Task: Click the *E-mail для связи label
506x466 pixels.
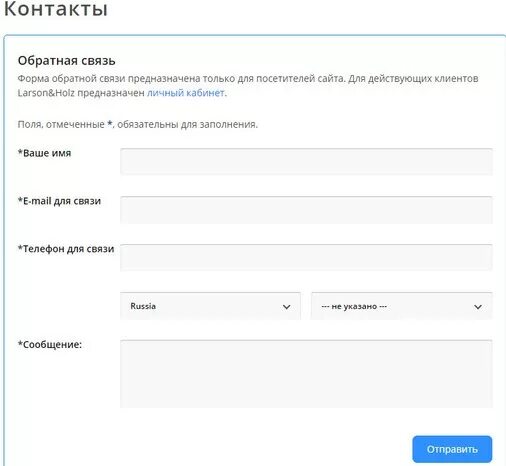Action: click(x=59, y=201)
